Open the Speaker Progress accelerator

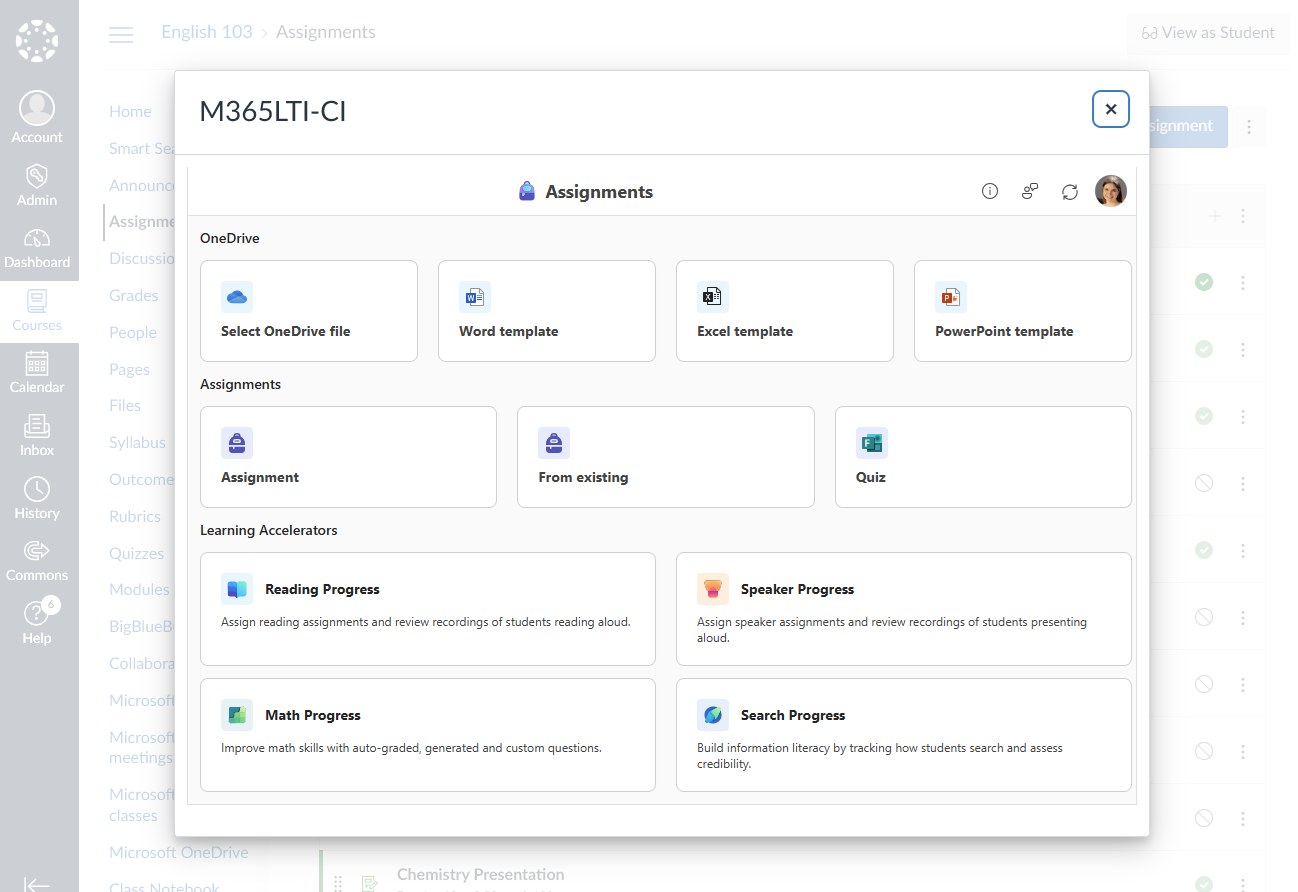904,609
